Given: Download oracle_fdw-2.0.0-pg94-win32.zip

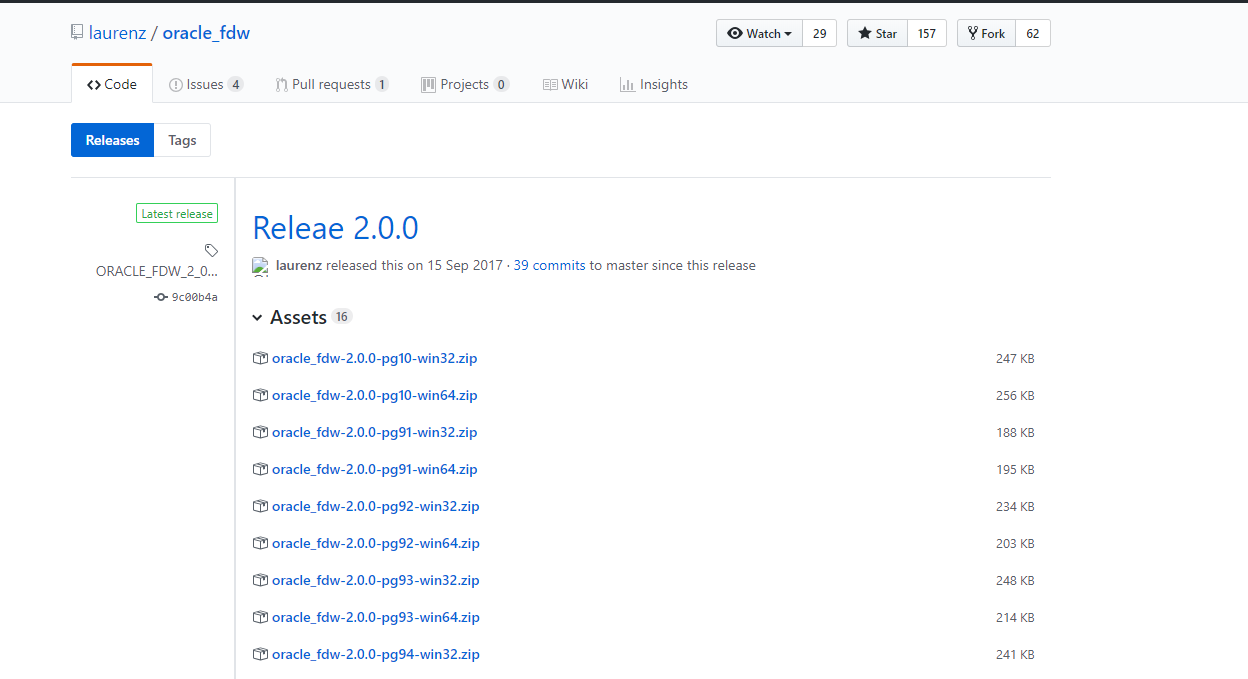Looking at the screenshot, I should click(x=375, y=654).
